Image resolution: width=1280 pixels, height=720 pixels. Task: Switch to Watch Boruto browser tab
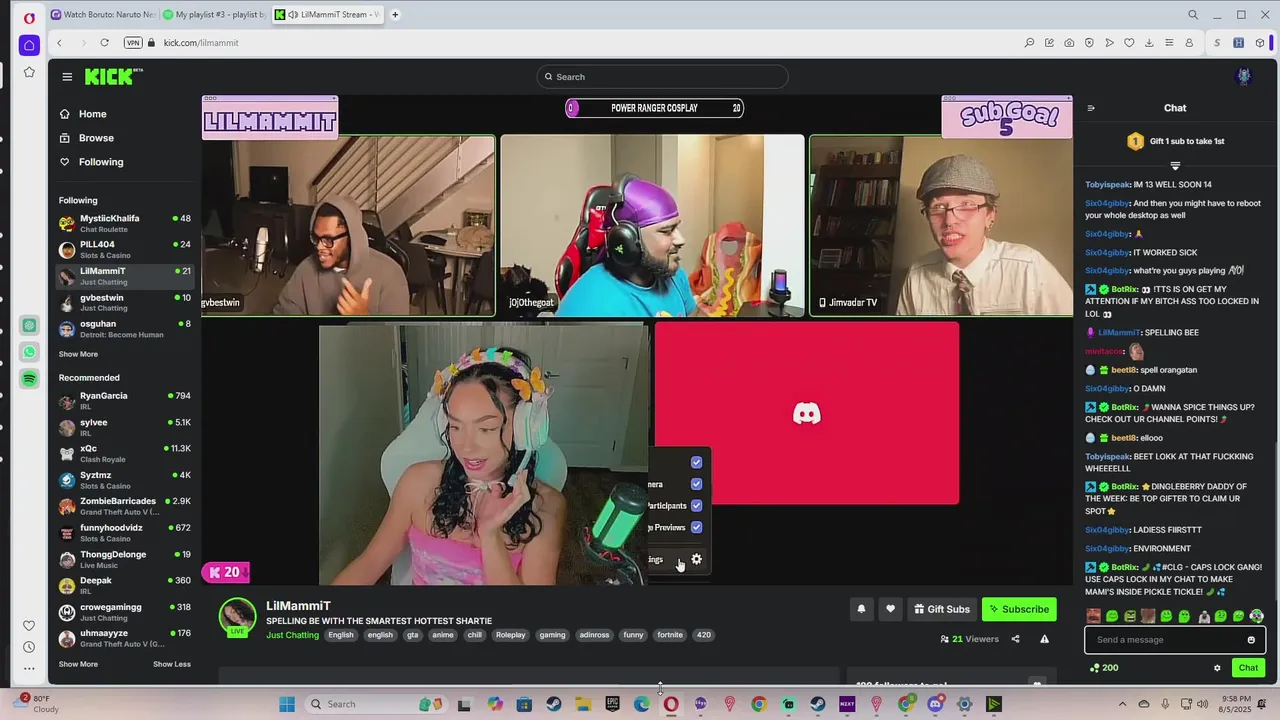click(x=103, y=15)
